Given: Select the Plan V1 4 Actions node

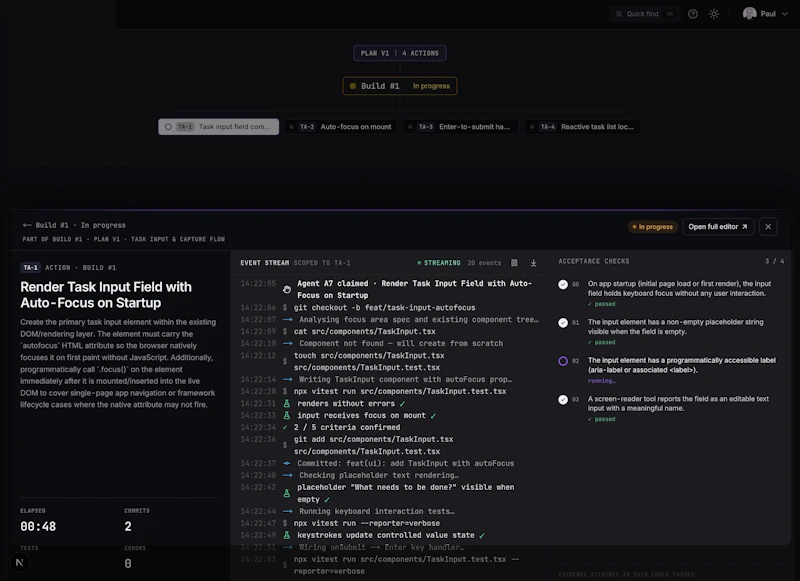Looking at the screenshot, I should (x=399, y=53).
